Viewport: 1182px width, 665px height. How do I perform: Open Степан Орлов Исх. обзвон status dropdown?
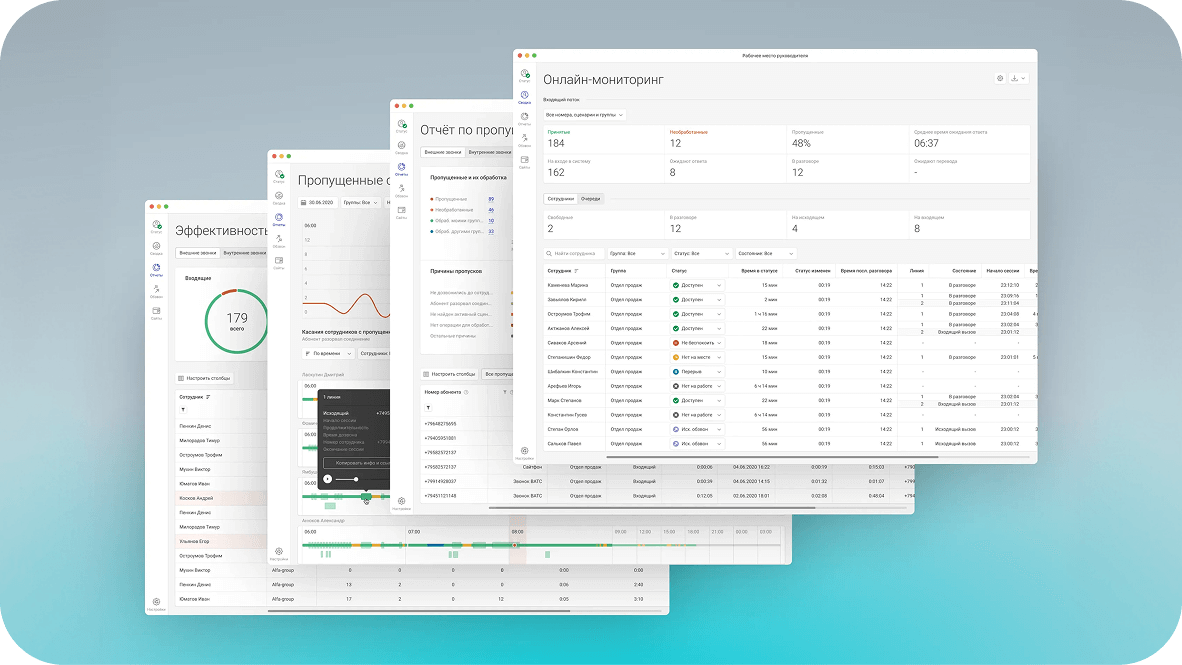pos(697,429)
